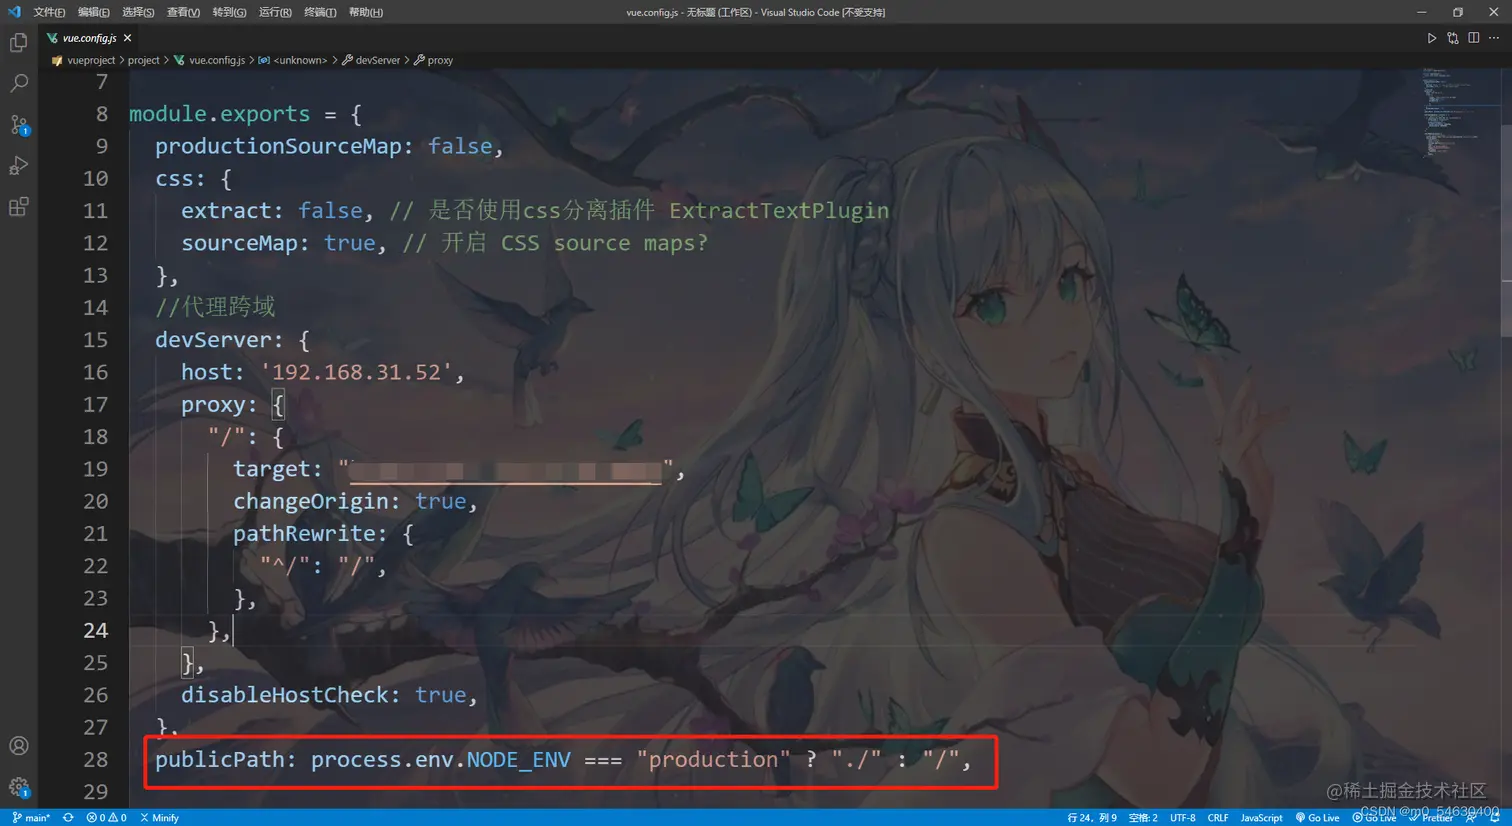Change indentation via 空格: 2
This screenshot has width=1512, height=826.
(x=1143, y=818)
